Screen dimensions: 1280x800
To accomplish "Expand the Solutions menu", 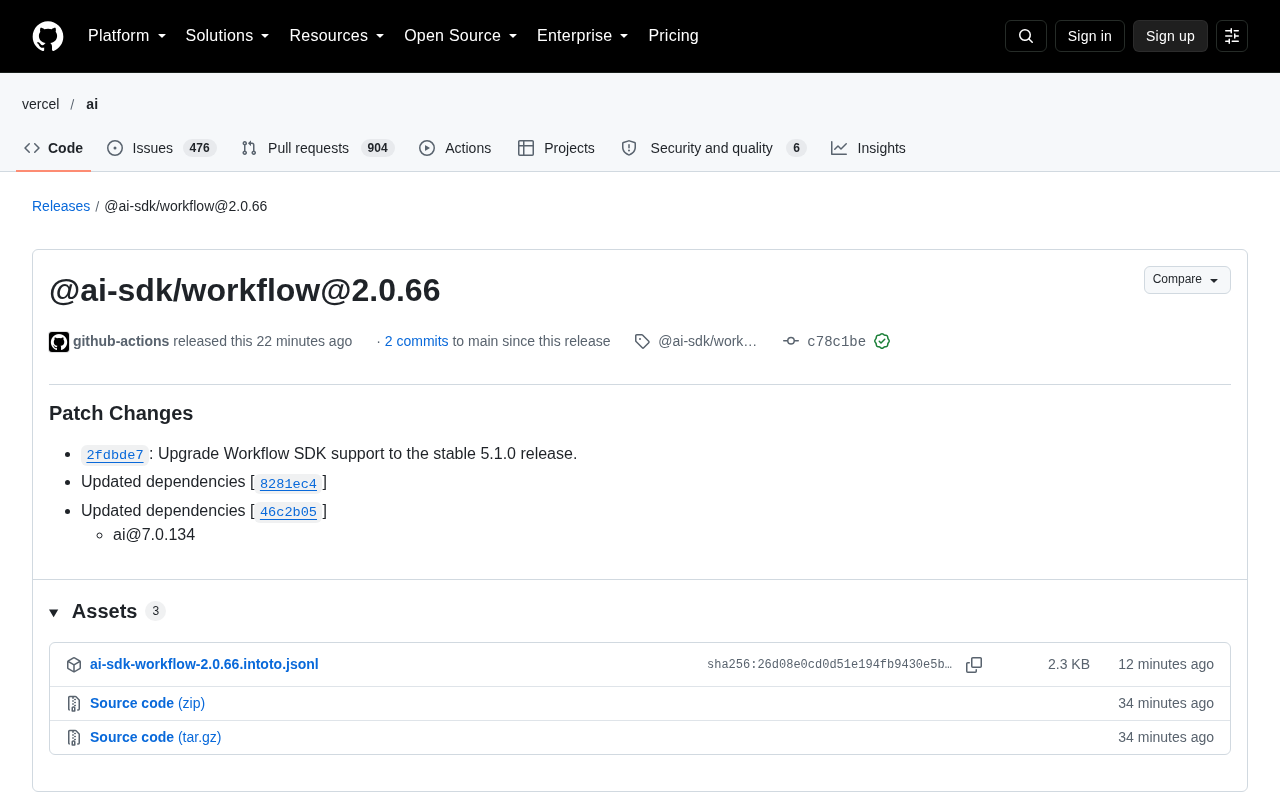I will [x=228, y=36].
